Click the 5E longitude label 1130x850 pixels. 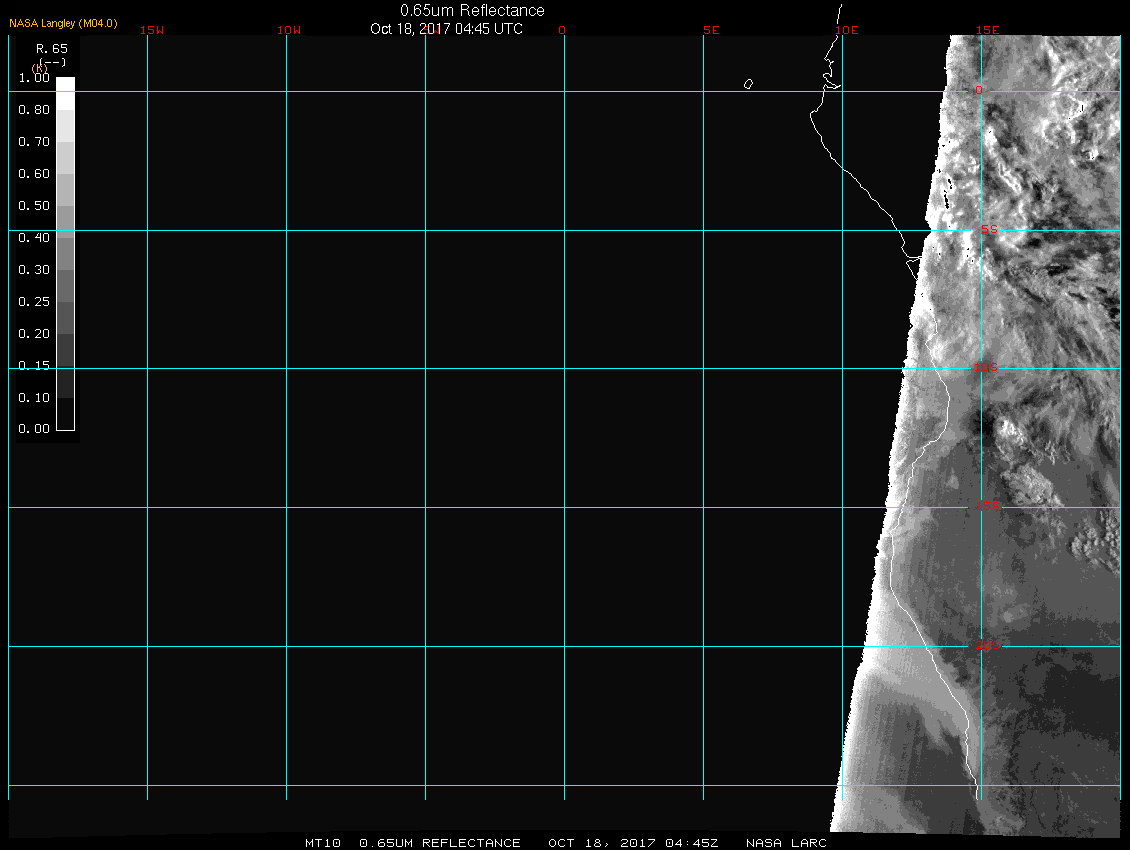point(711,30)
